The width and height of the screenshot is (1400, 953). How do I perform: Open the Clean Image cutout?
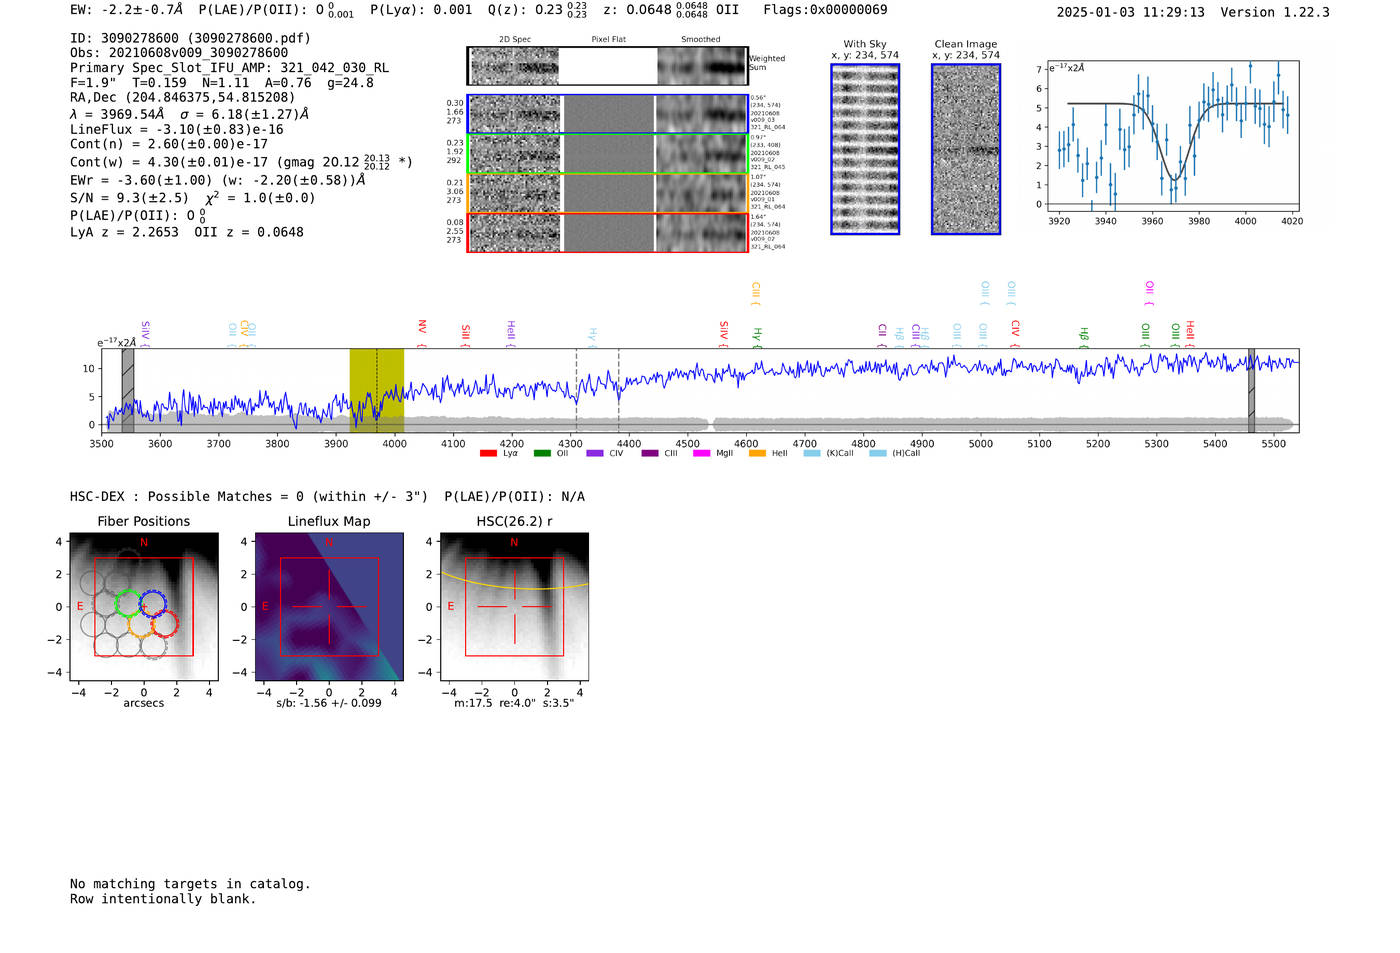[x=965, y=149]
